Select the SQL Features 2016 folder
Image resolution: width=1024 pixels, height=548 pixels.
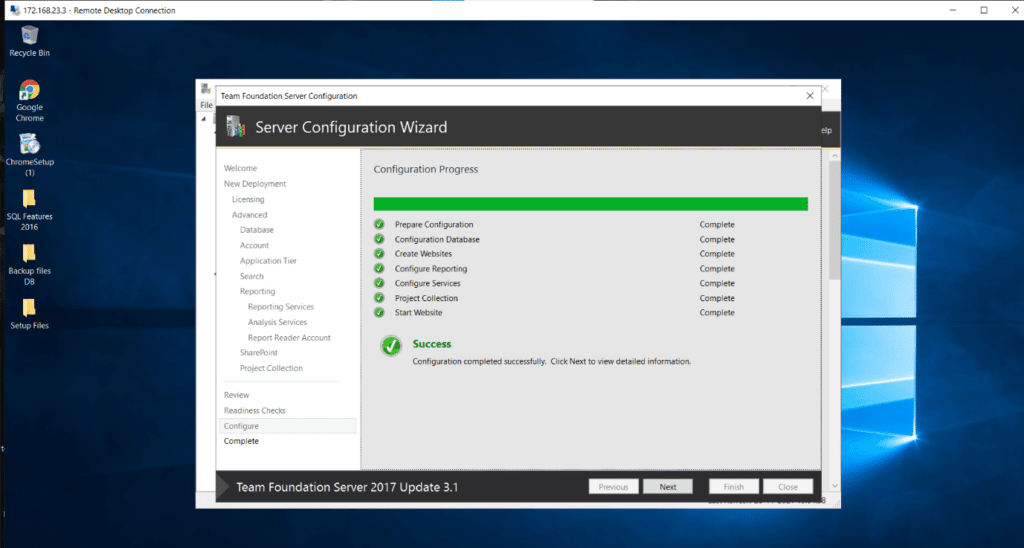(29, 209)
